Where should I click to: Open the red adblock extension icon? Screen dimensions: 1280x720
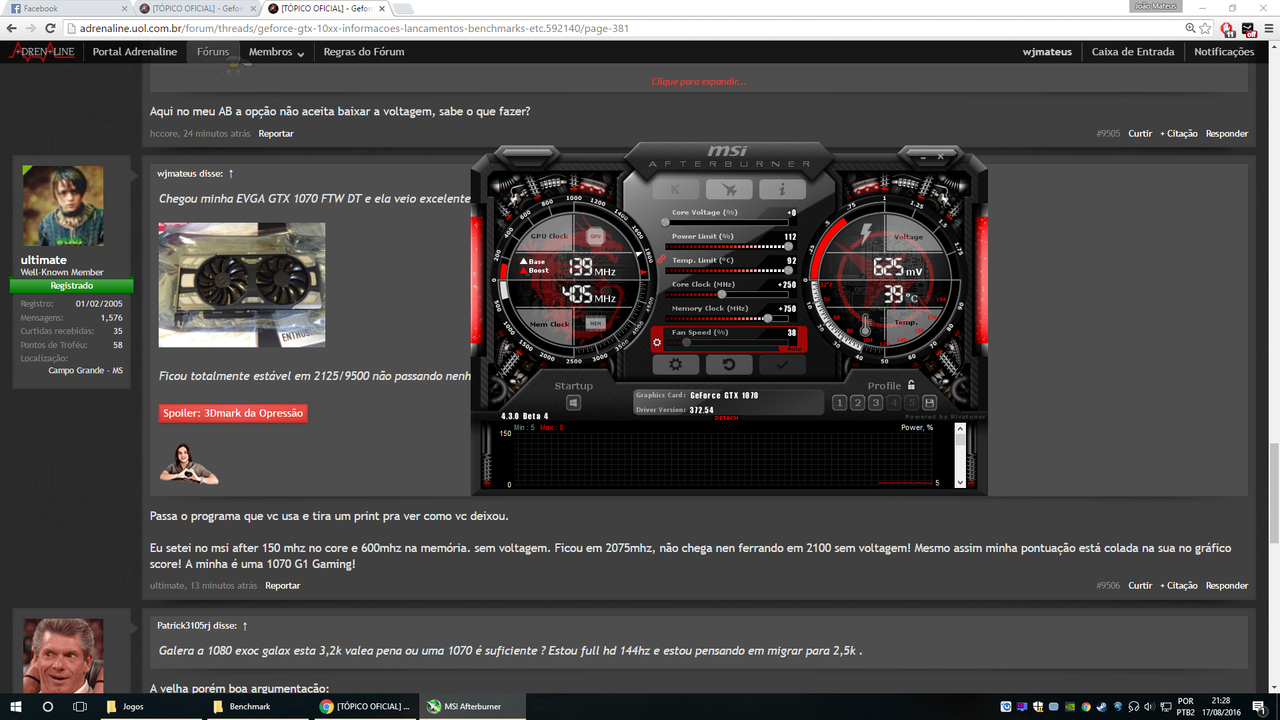coord(1228,28)
